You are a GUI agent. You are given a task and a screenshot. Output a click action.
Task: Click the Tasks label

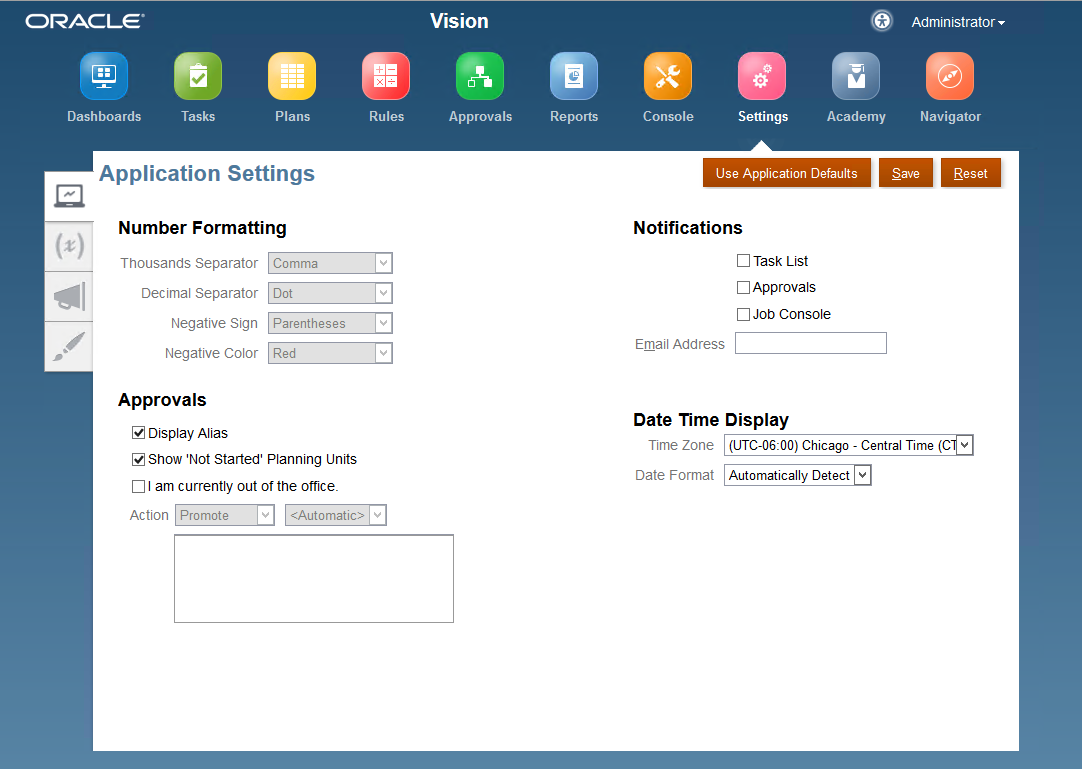(198, 117)
